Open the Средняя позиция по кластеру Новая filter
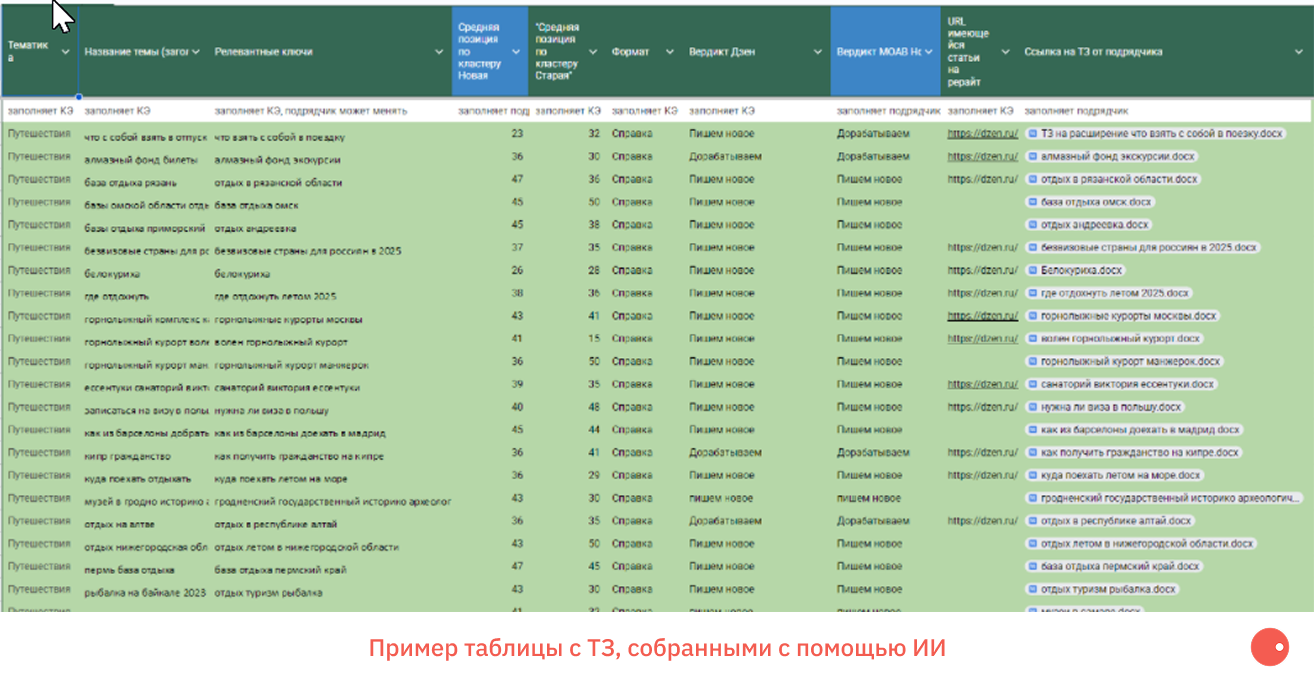The image size is (1314, 679). (516, 51)
